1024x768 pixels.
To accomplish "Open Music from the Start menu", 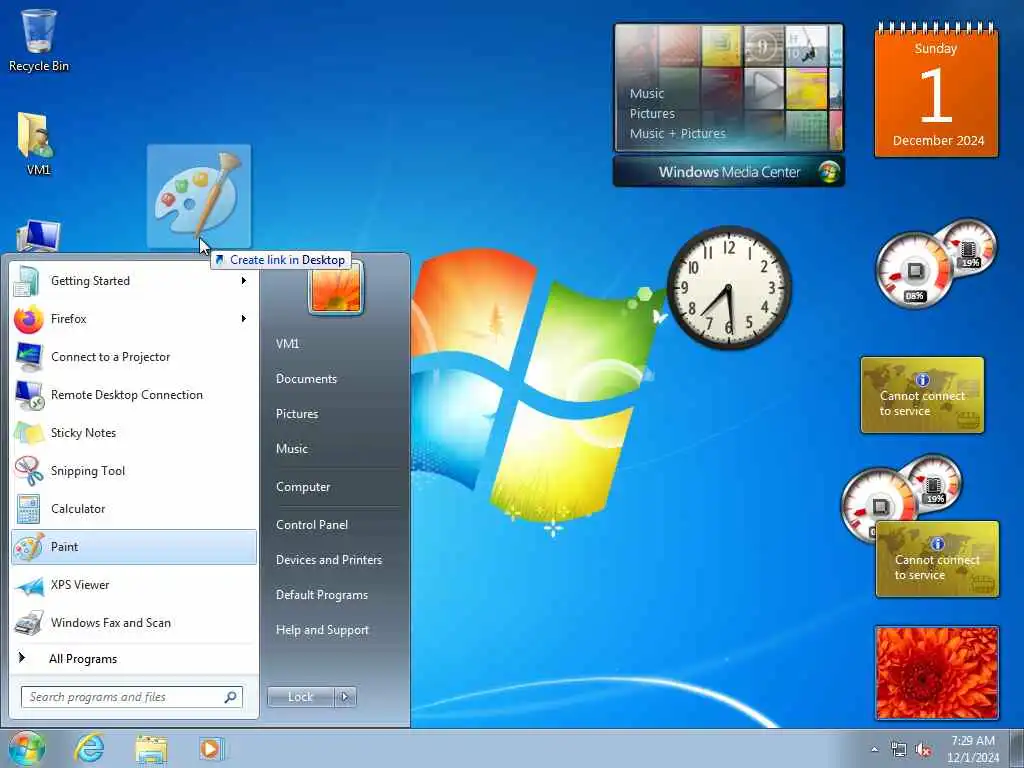I will pos(292,449).
